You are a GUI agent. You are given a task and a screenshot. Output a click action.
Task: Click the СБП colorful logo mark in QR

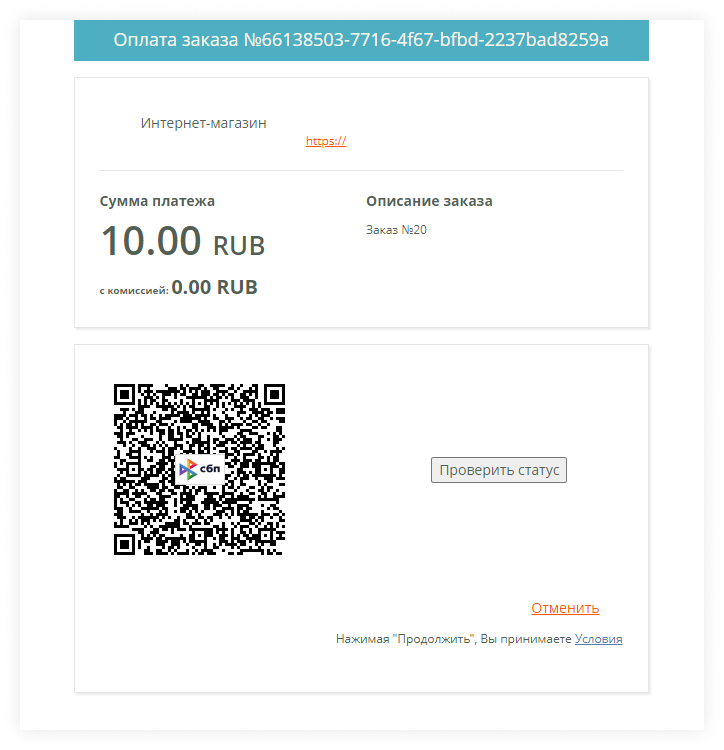pos(188,469)
